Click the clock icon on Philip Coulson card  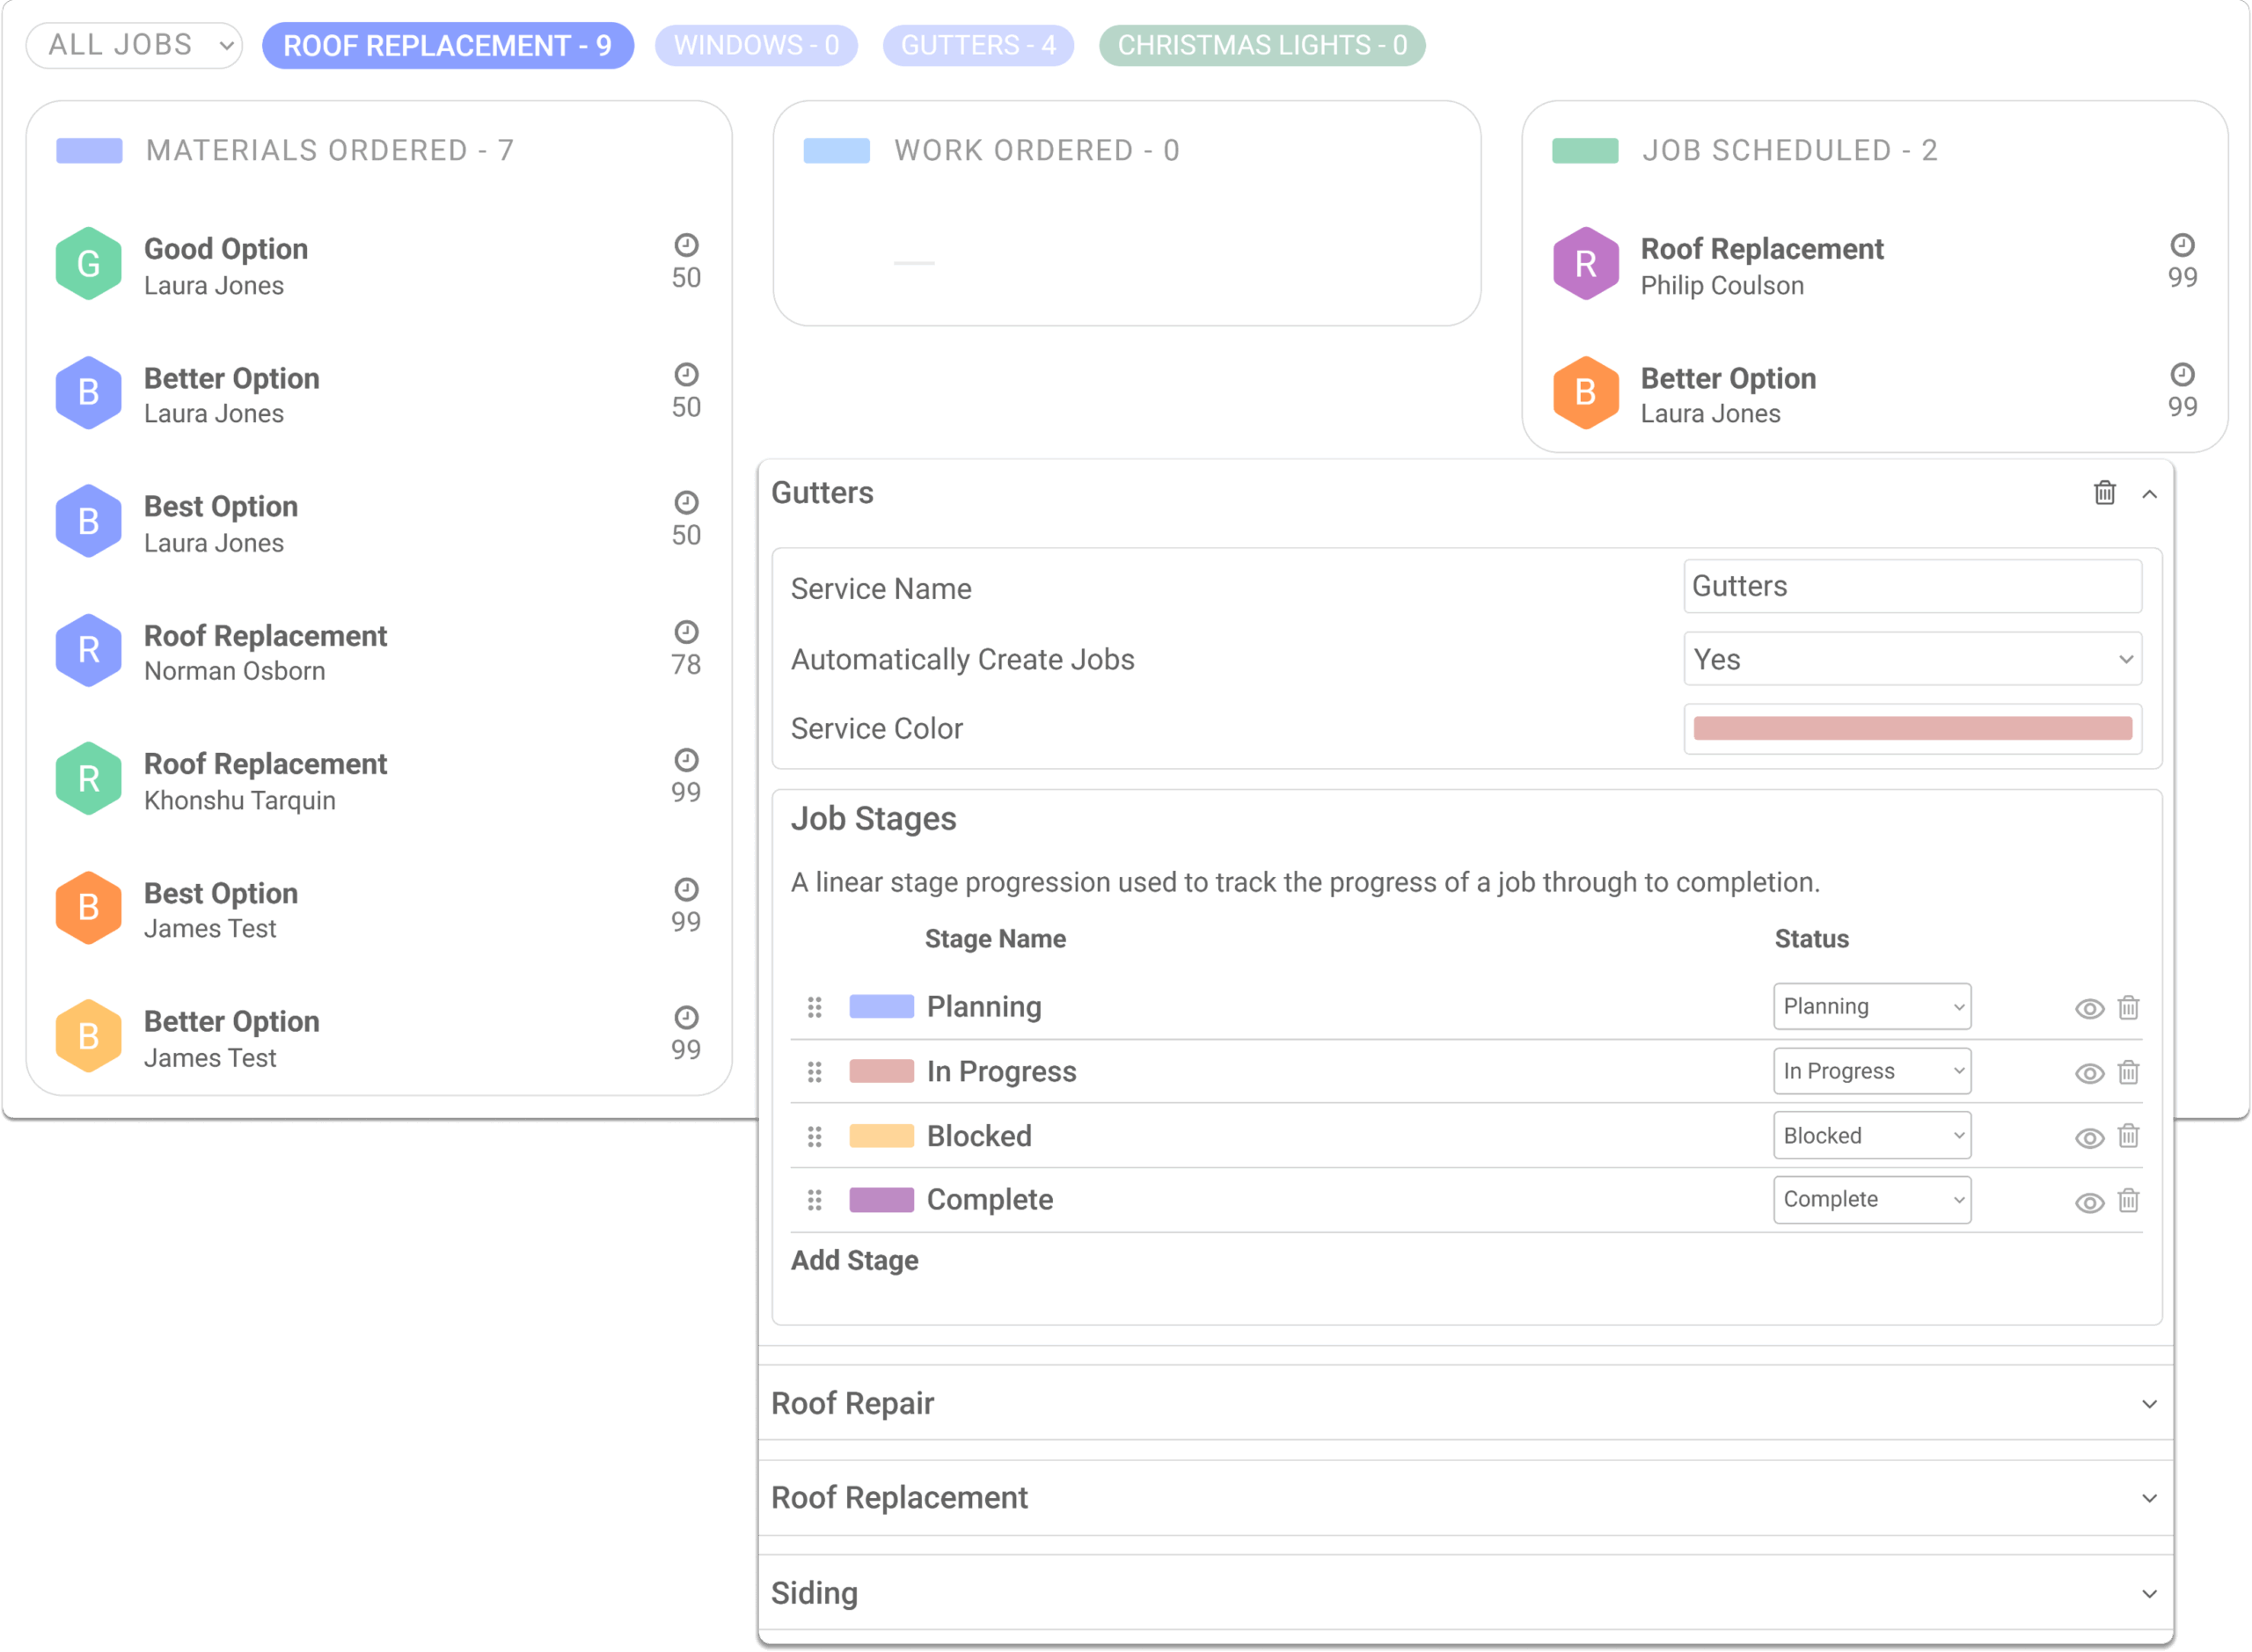(x=2183, y=245)
